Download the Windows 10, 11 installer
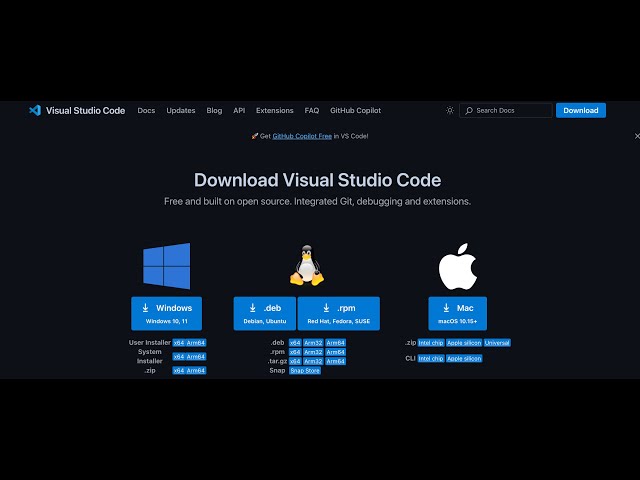This screenshot has width=640, height=480. (x=167, y=313)
